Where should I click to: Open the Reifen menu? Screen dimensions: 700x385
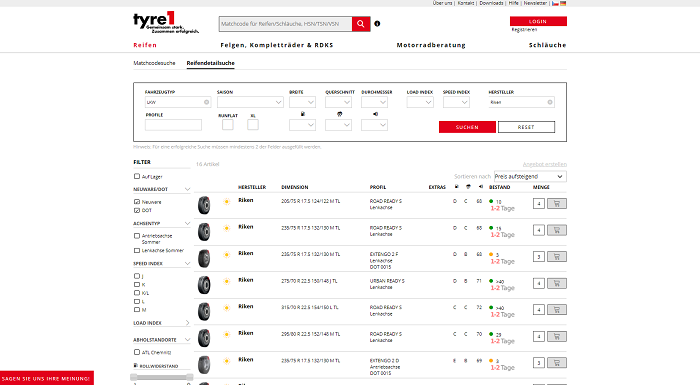click(x=145, y=45)
